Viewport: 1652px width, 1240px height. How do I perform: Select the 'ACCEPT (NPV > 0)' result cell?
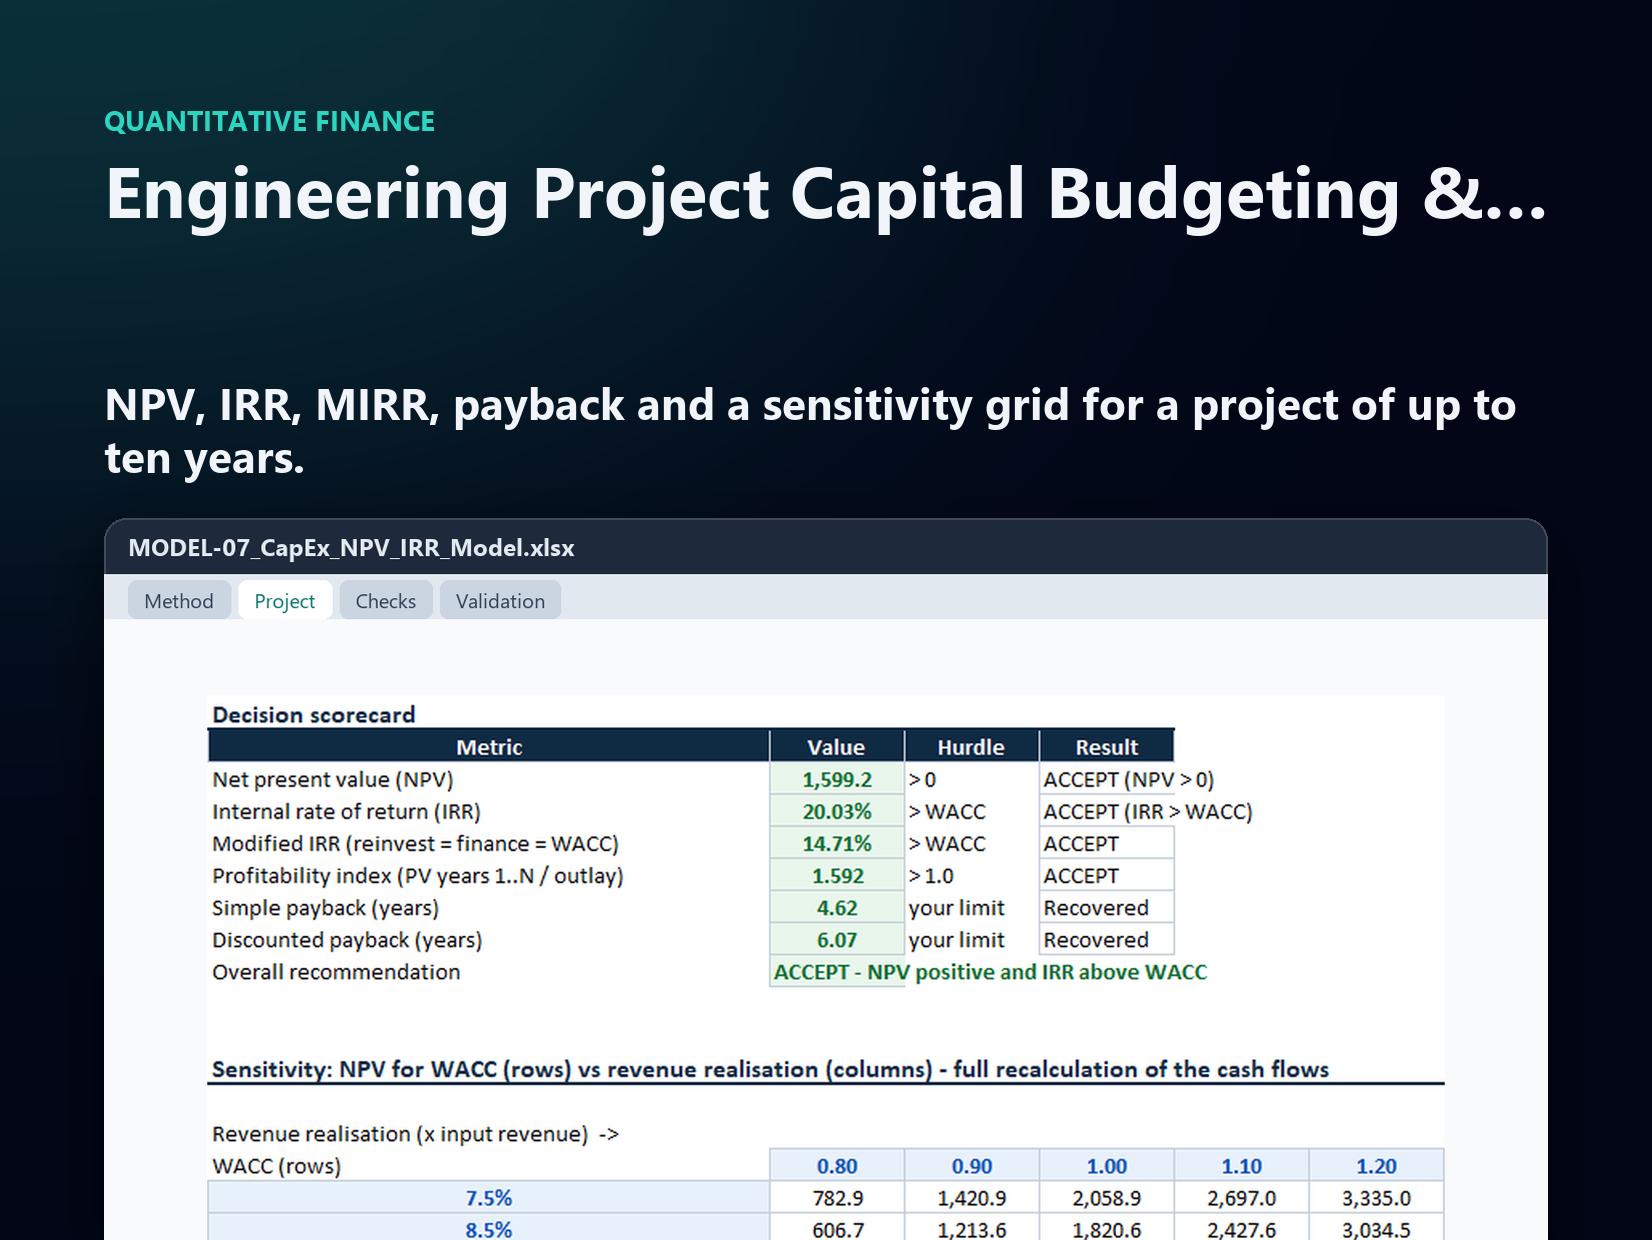1128,779
